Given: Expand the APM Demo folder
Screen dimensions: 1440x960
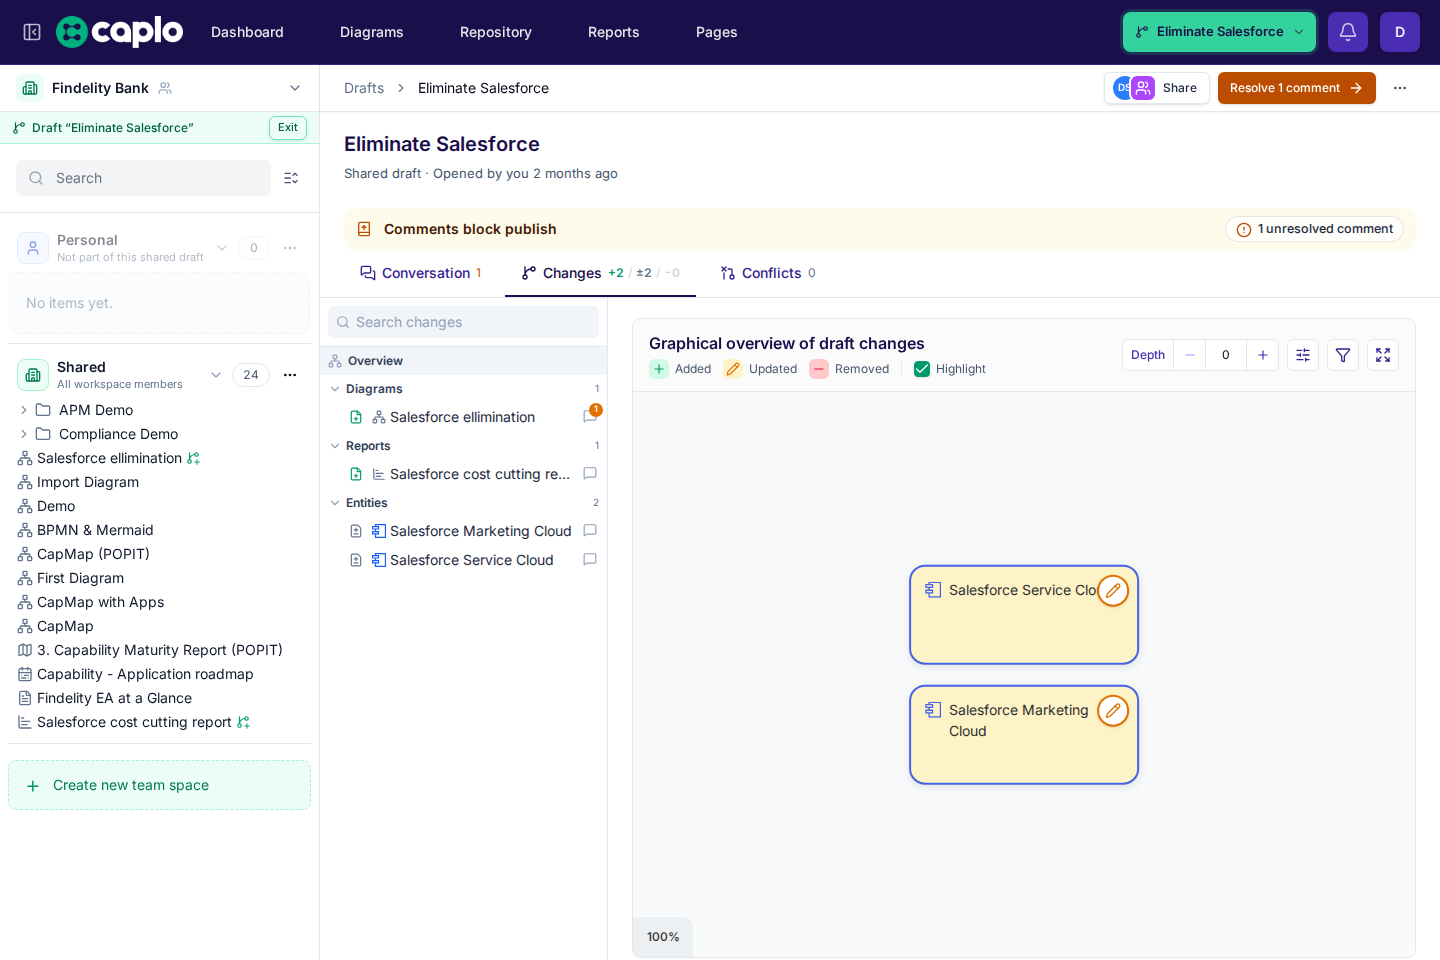Looking at the screenshot, I should [24, 410].
